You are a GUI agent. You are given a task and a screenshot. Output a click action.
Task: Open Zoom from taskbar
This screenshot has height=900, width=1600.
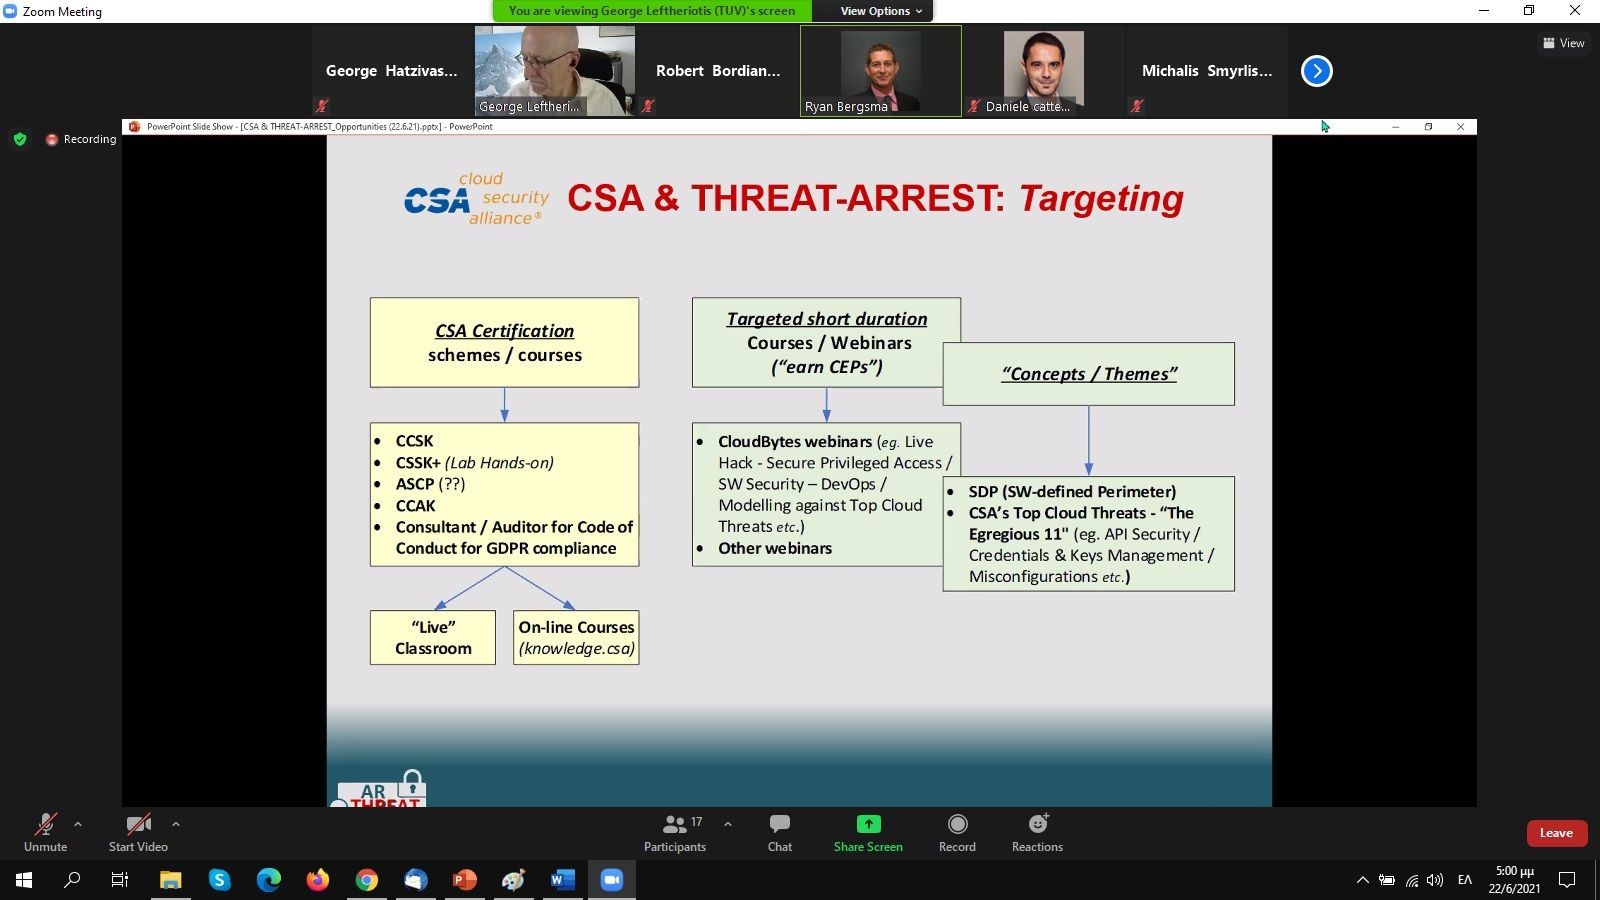611,880
